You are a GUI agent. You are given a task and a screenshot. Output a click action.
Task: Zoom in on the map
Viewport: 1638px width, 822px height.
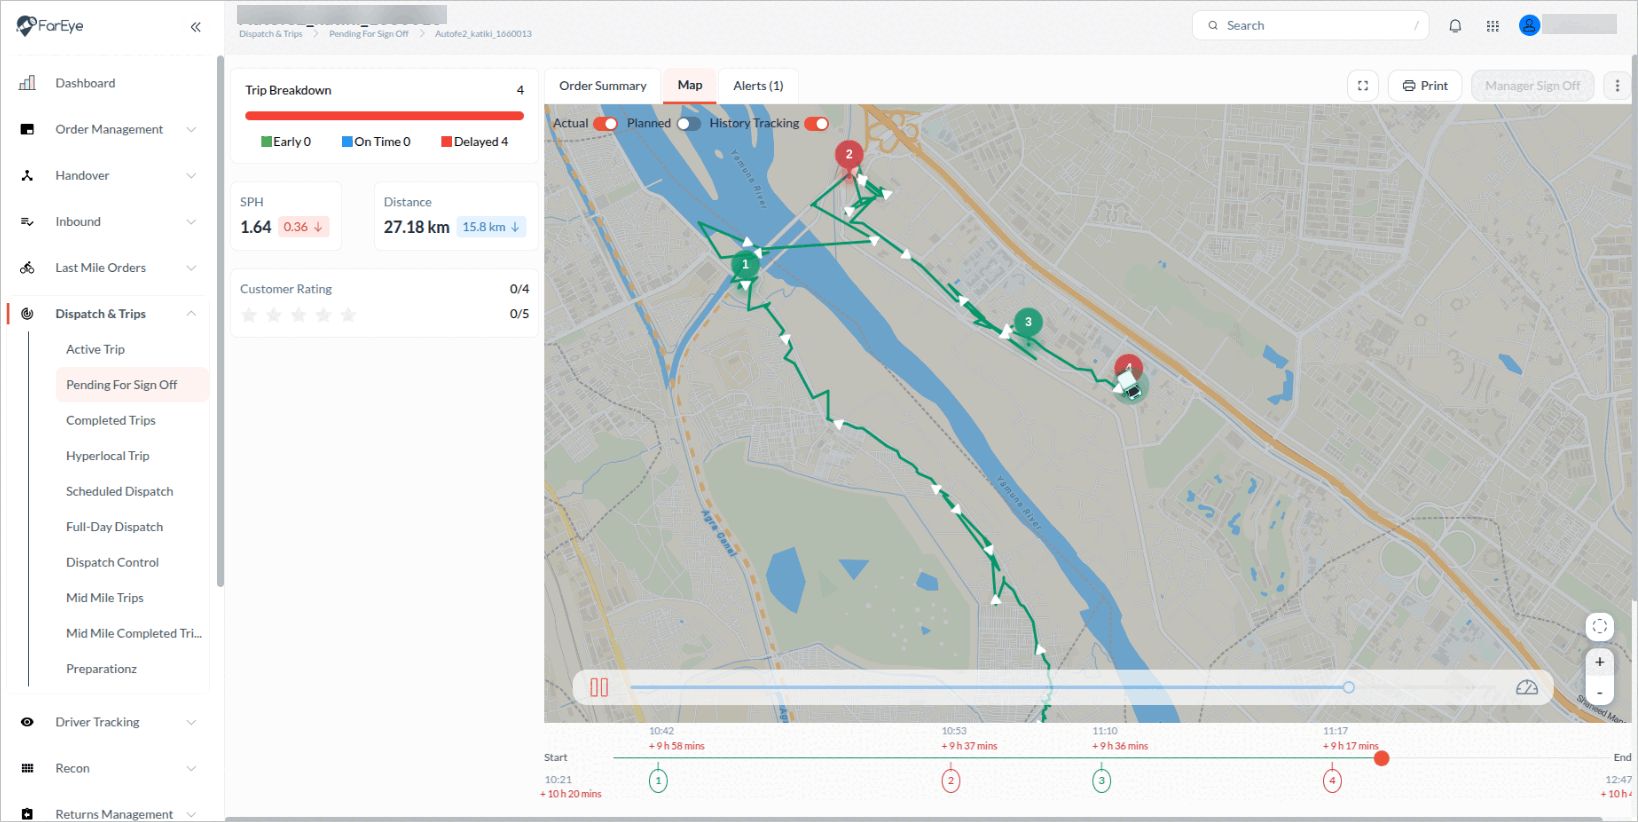[1599, 662]
